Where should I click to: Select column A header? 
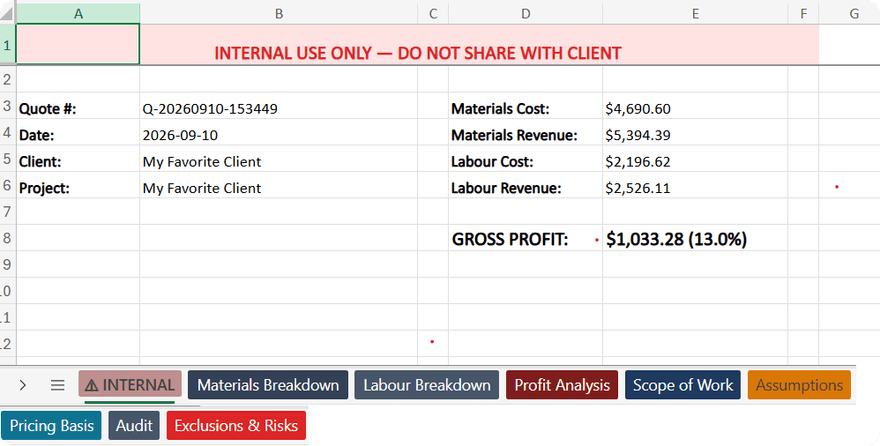[78, 13]
